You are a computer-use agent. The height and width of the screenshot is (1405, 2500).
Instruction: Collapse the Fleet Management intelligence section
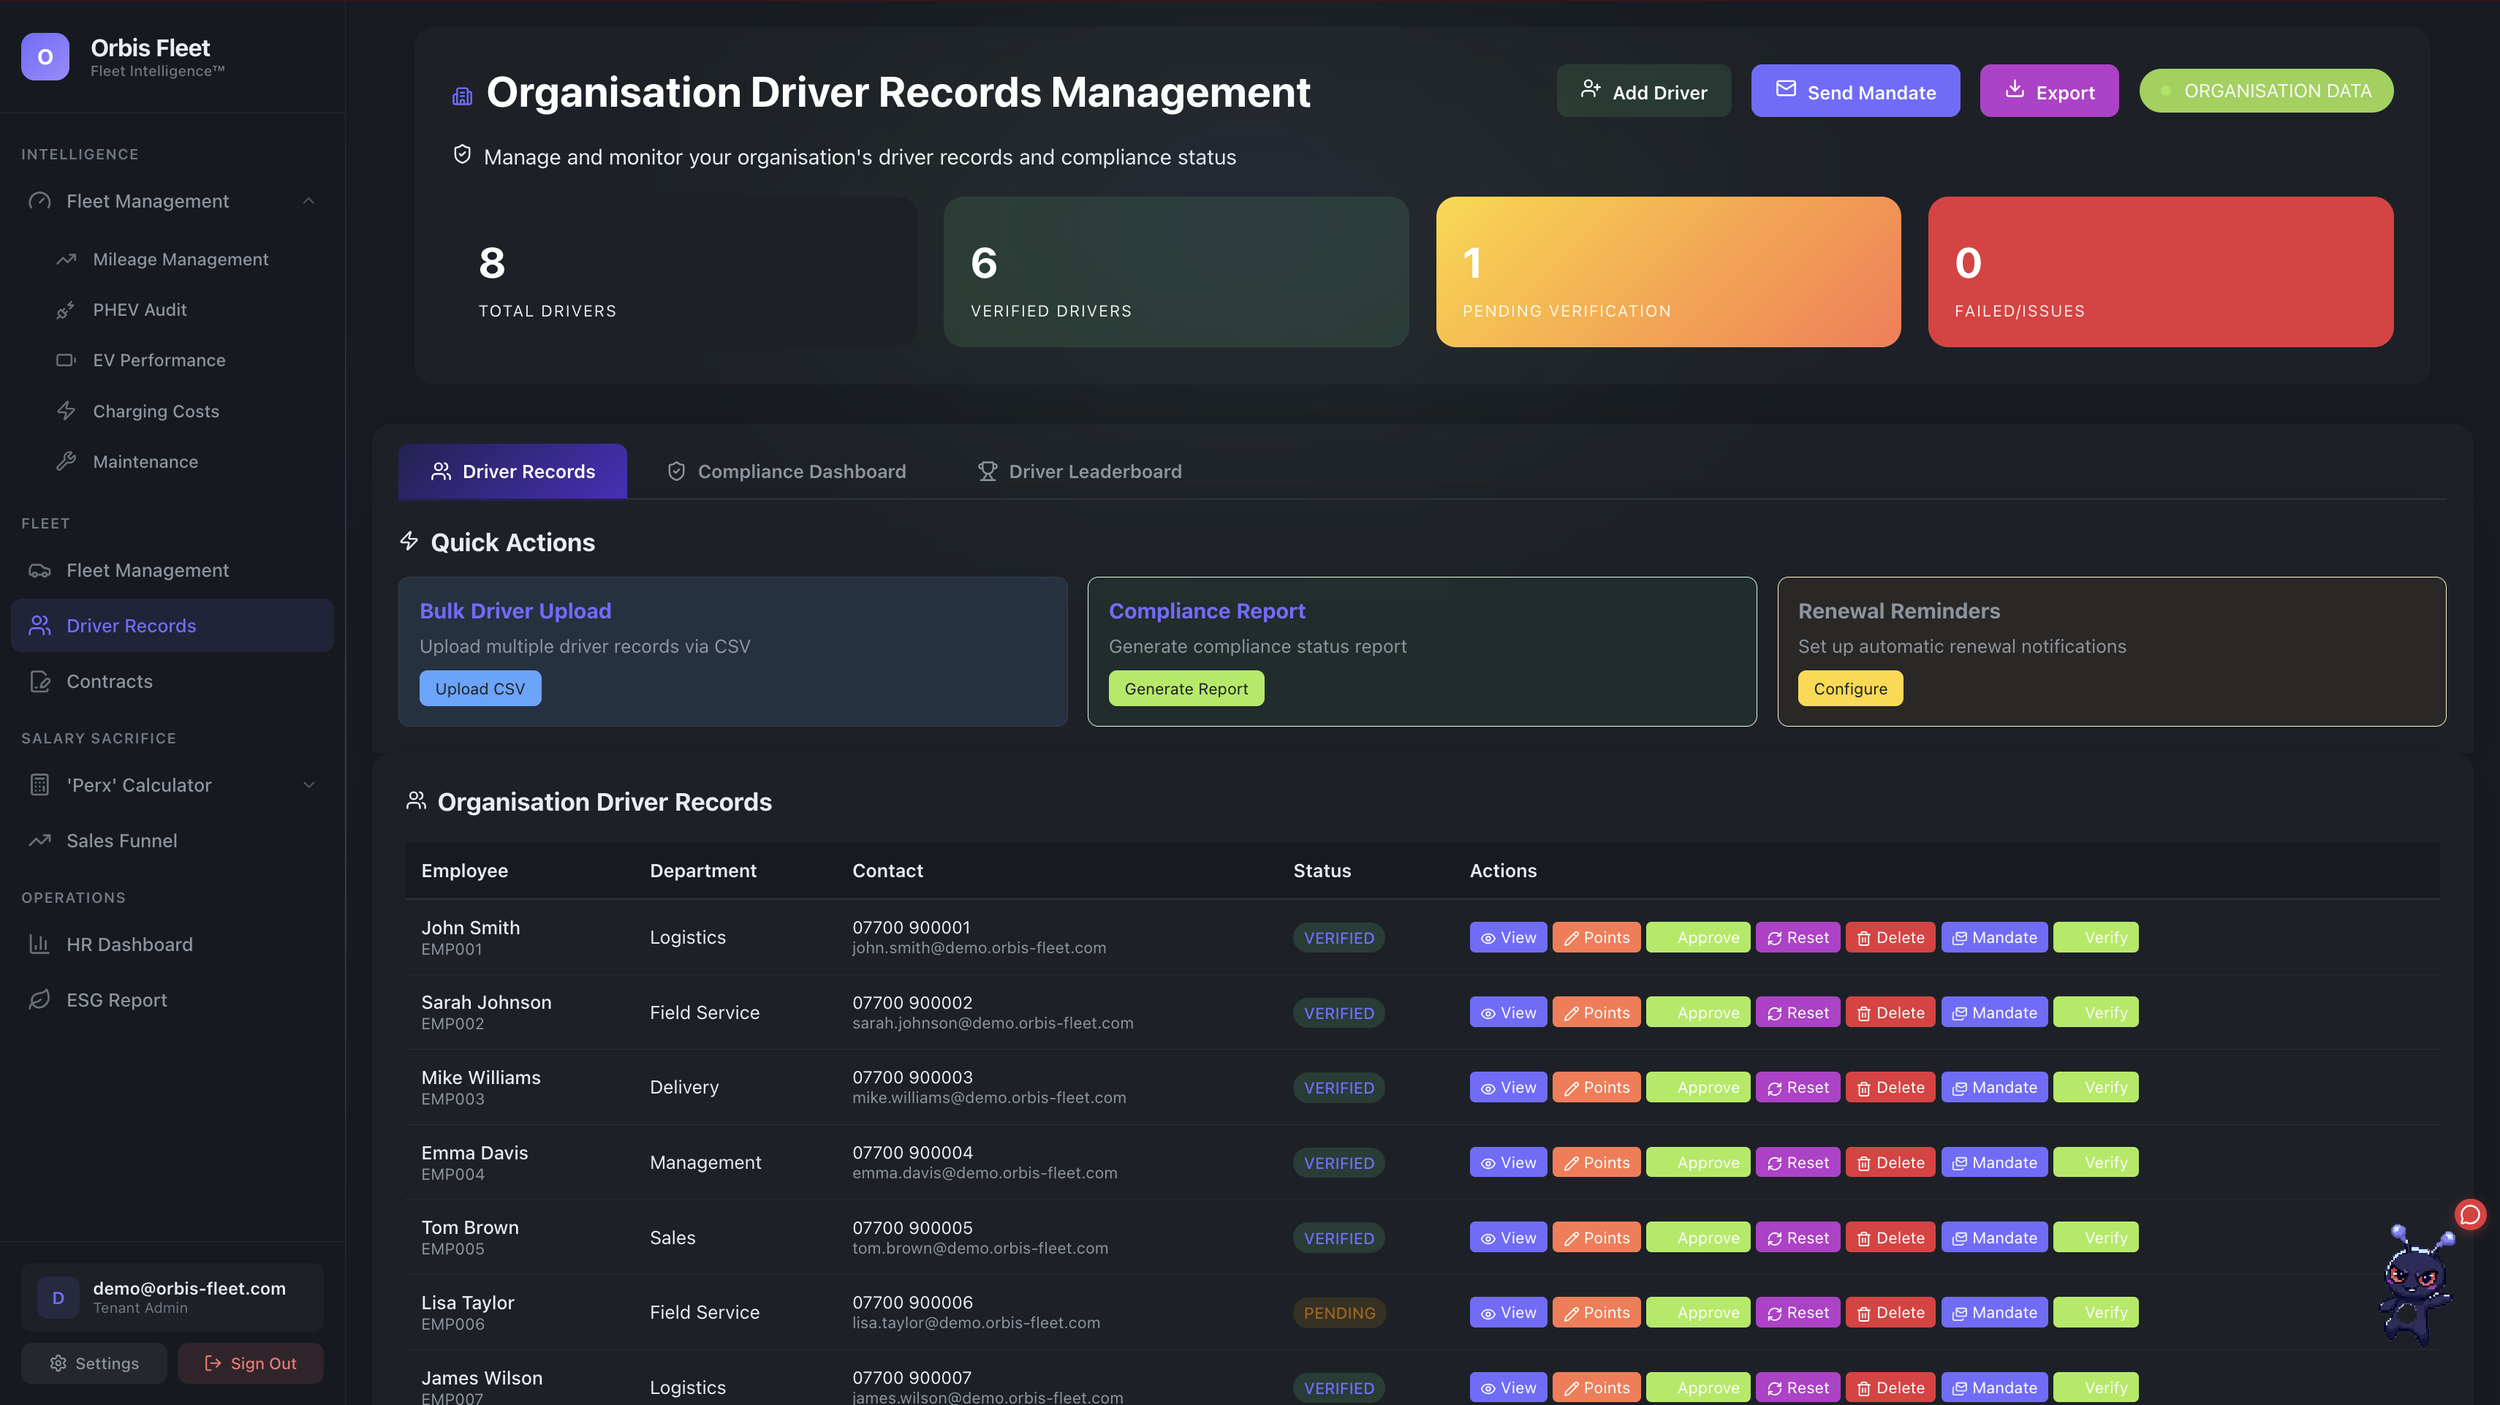pyautogui.click(x=308, y=201)
